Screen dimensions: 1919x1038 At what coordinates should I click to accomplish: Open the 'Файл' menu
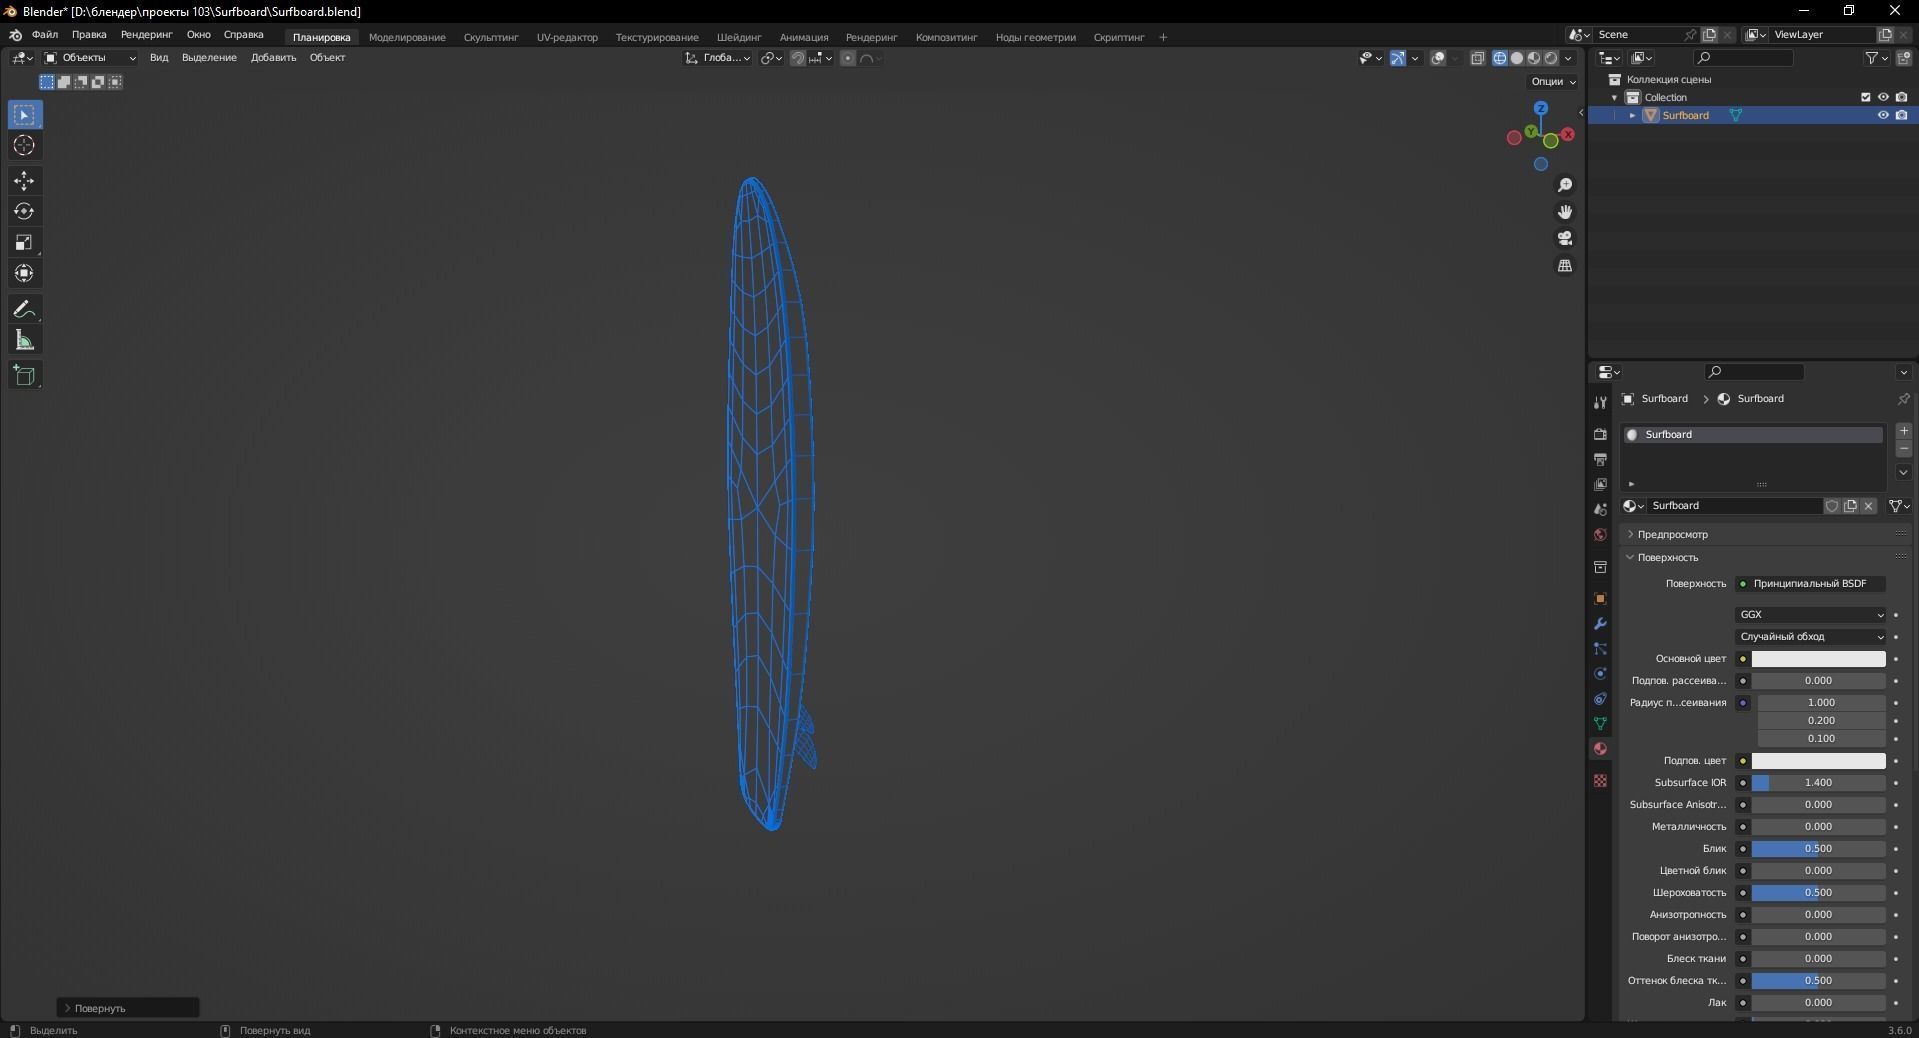[45, 35]
